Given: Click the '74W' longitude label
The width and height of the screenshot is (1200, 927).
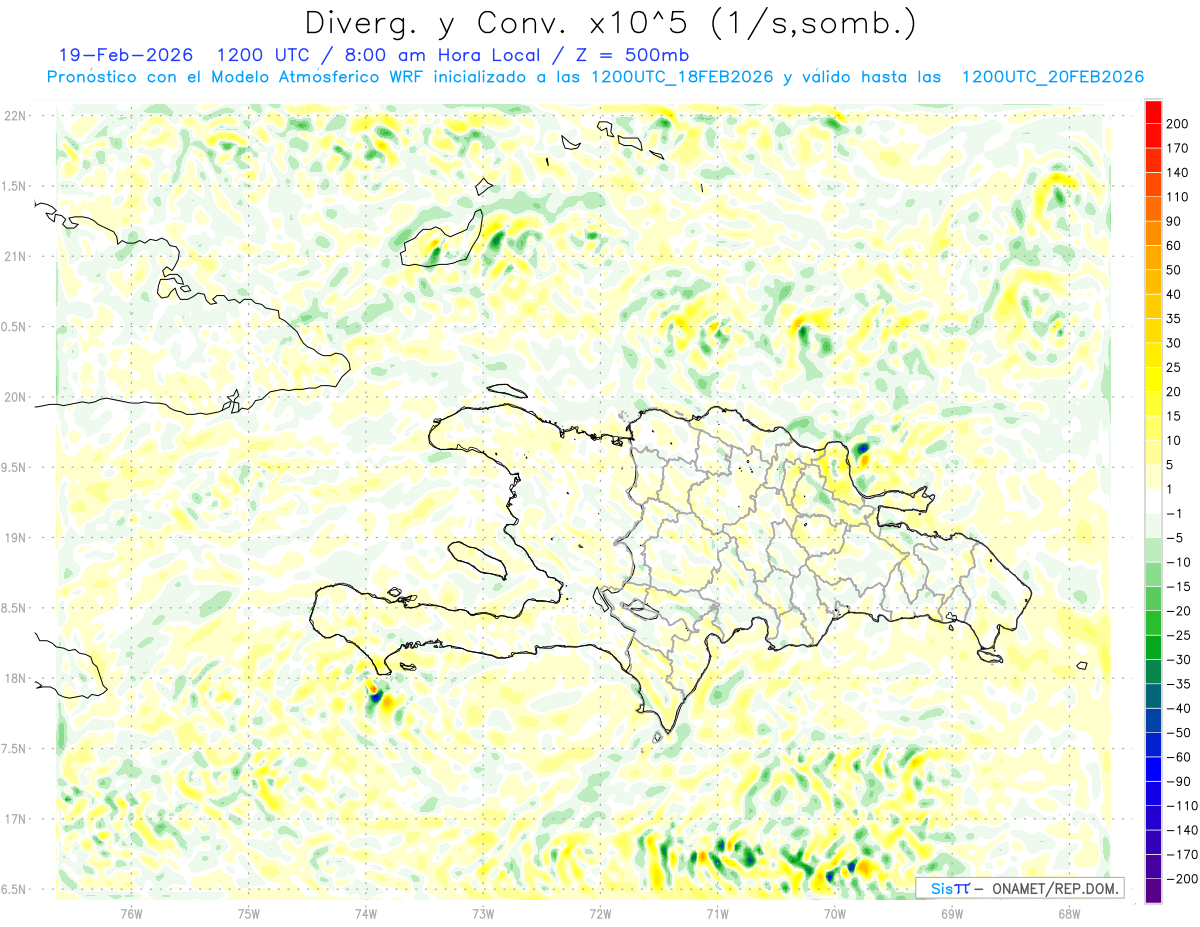Looking at the screenshot, I should click(x=365, y=913).
